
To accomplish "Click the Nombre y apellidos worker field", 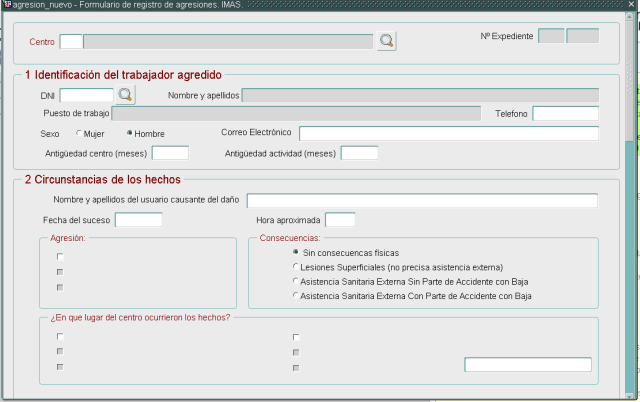I will coord(420,96).
